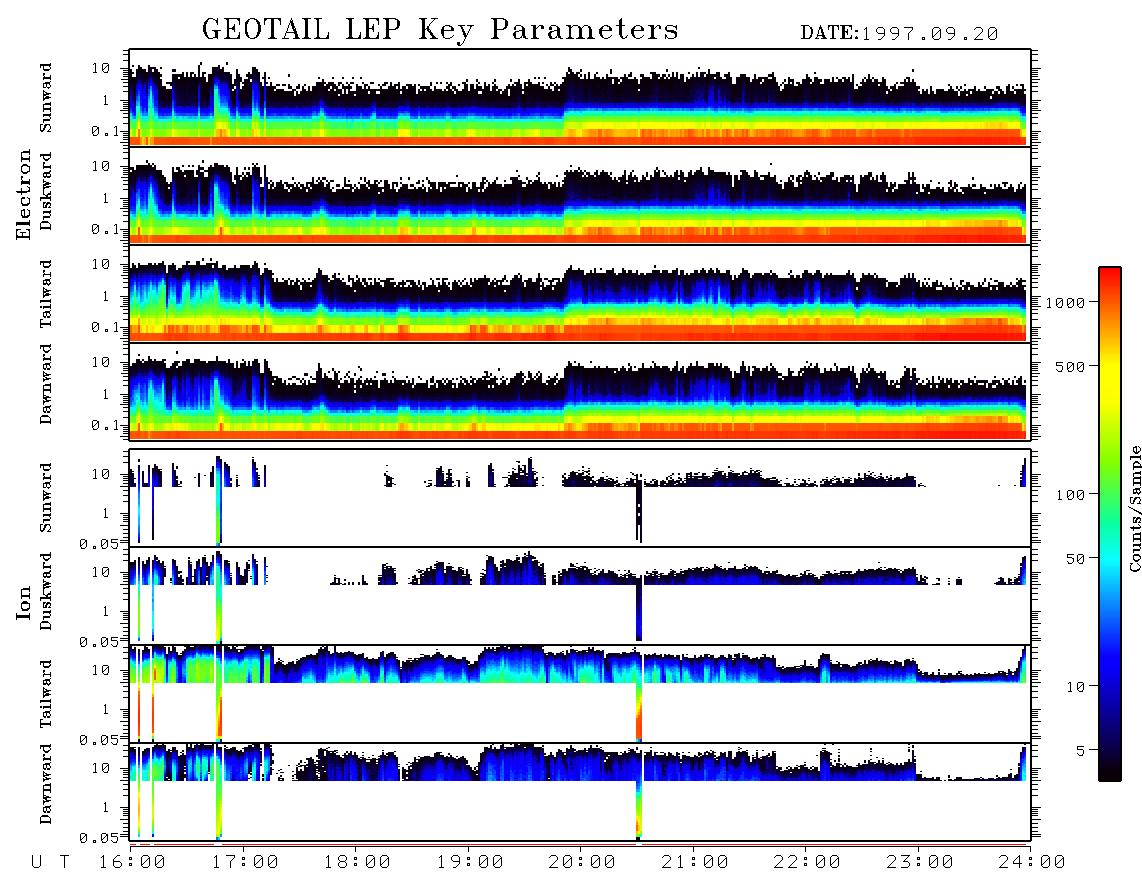Viewport: 1142px width, 880px height.
Task: Click the 22:00 time tick label
Action: (808, 863)
